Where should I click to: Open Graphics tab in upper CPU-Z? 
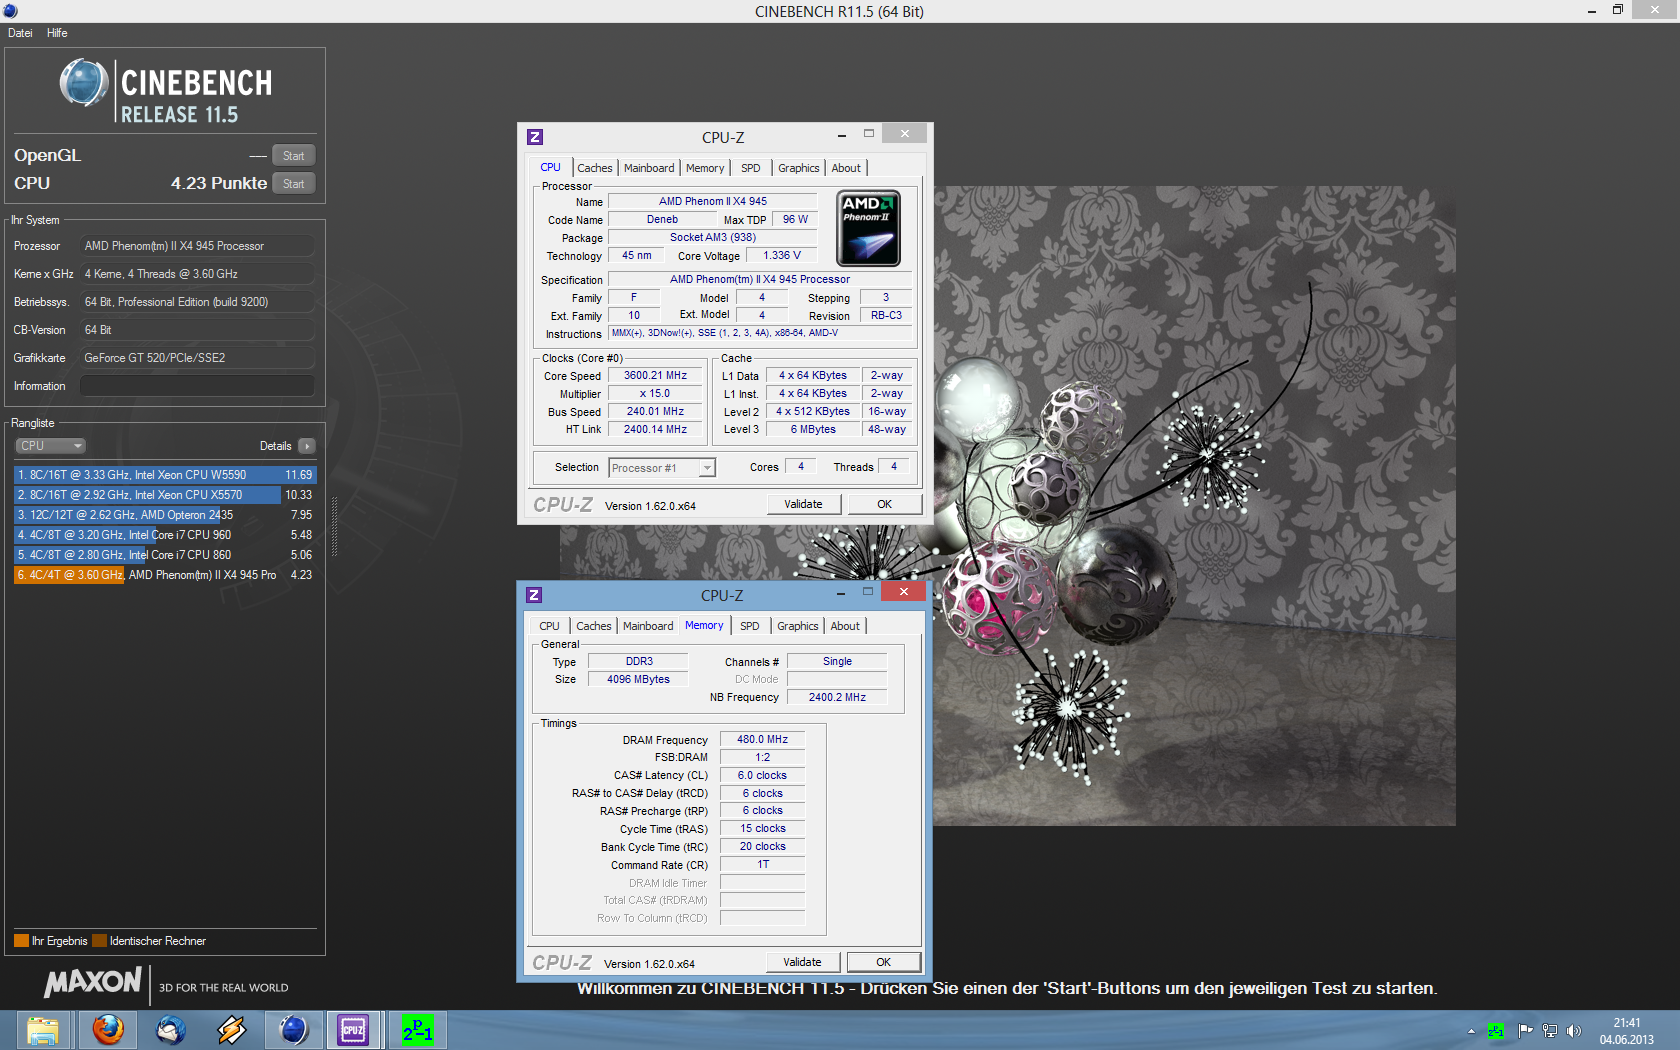tap(799, 168)
